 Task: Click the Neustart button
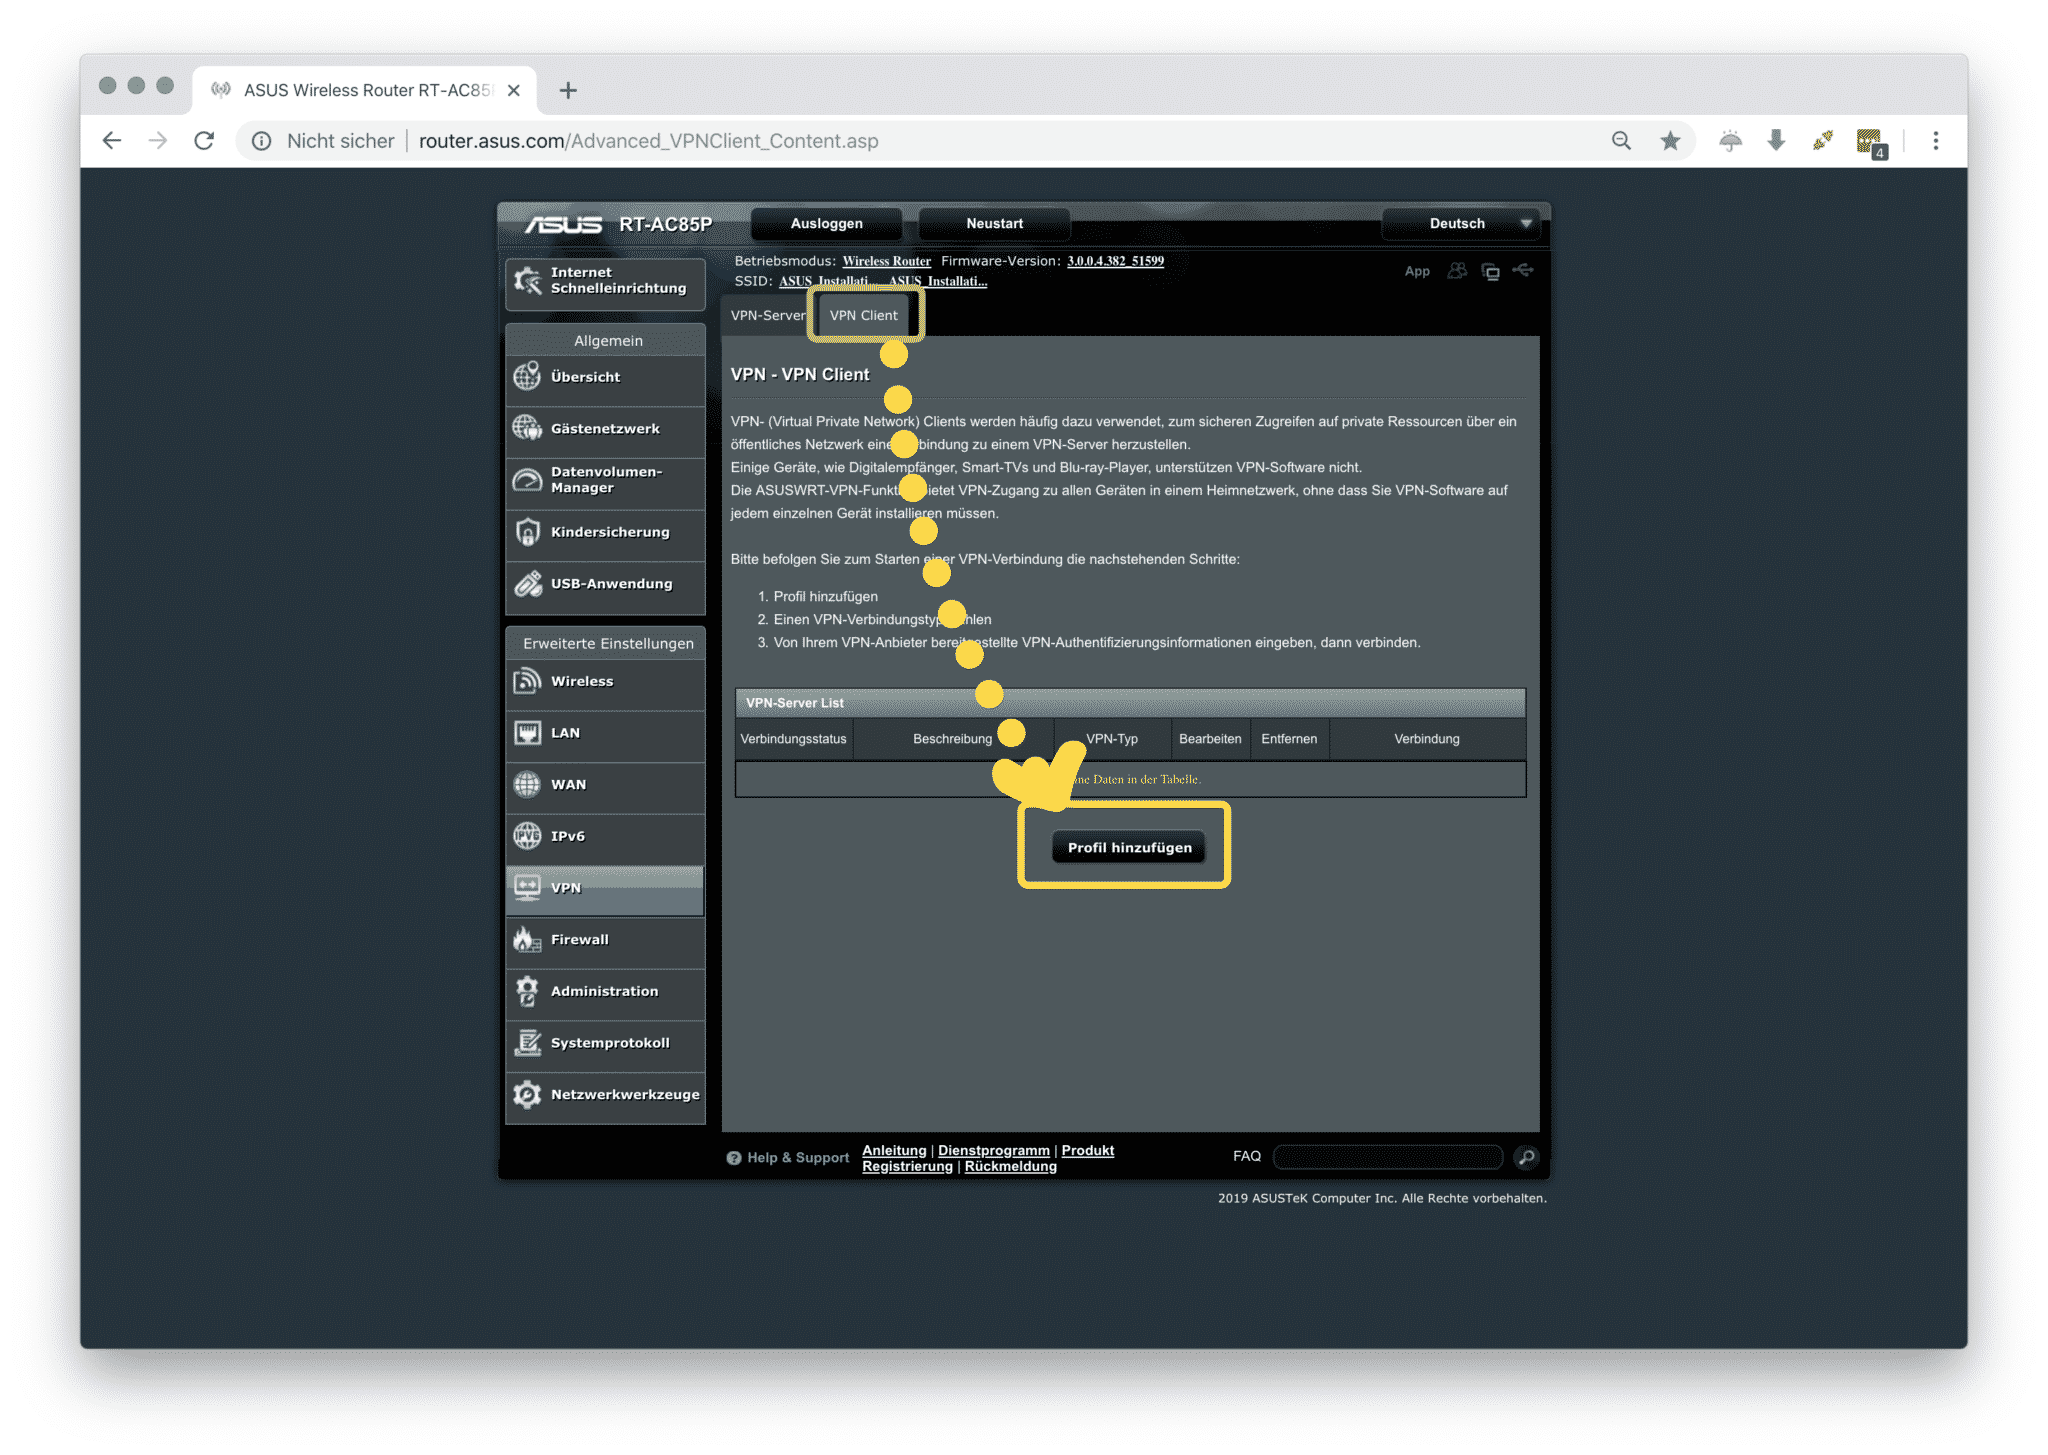(994, 223)
